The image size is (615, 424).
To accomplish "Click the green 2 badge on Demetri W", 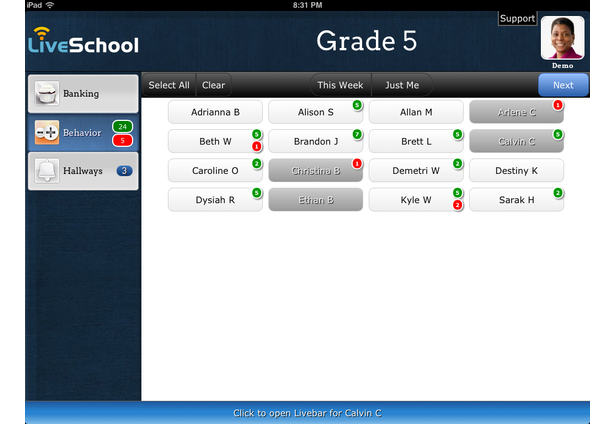I will point(457,164).
